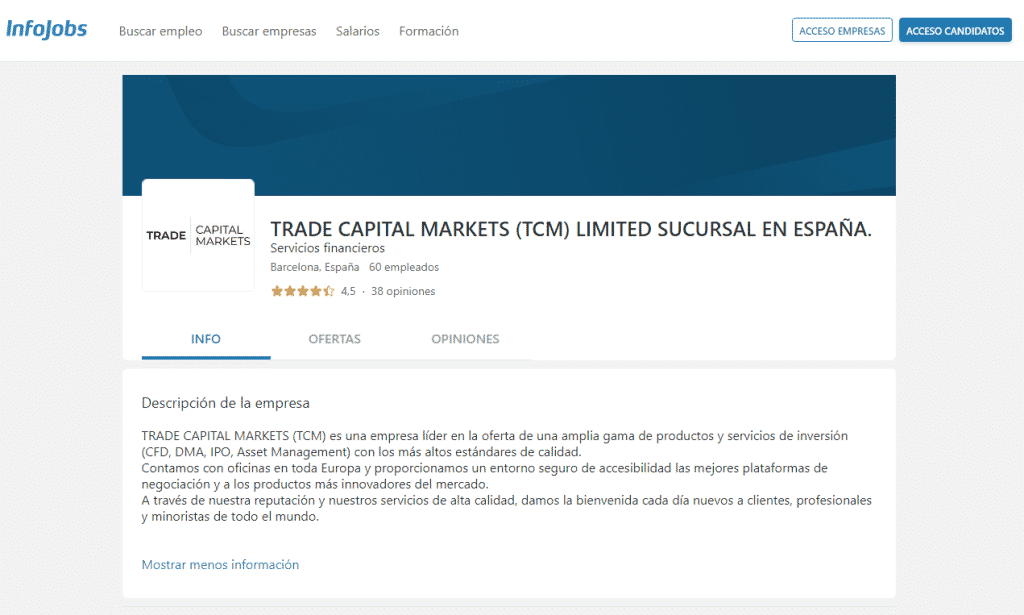Click the Servicios financieros label
The width and height of the screenshot is (1024, 615).
point(327,248)
